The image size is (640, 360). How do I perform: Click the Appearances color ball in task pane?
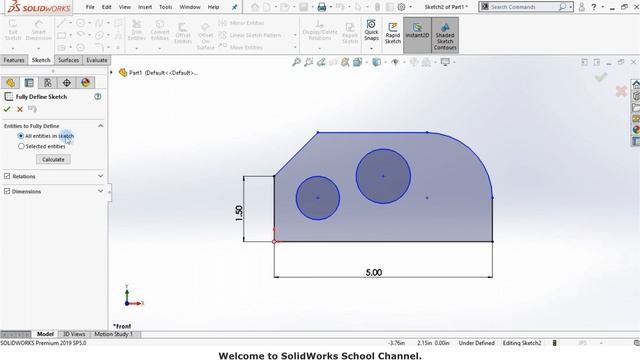(636, 130)
